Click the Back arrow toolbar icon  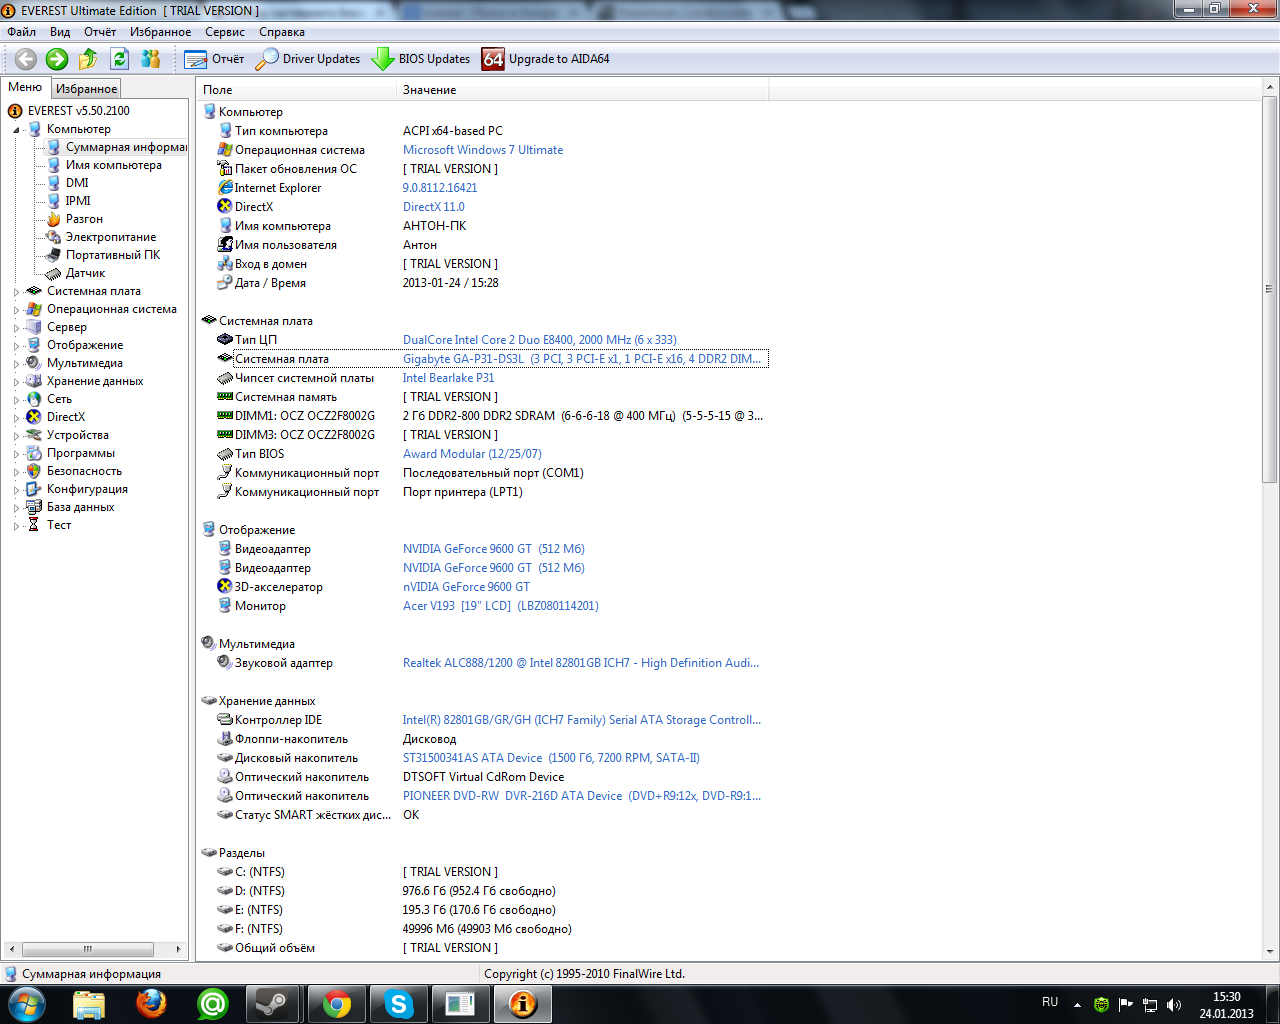coord(26,59)
